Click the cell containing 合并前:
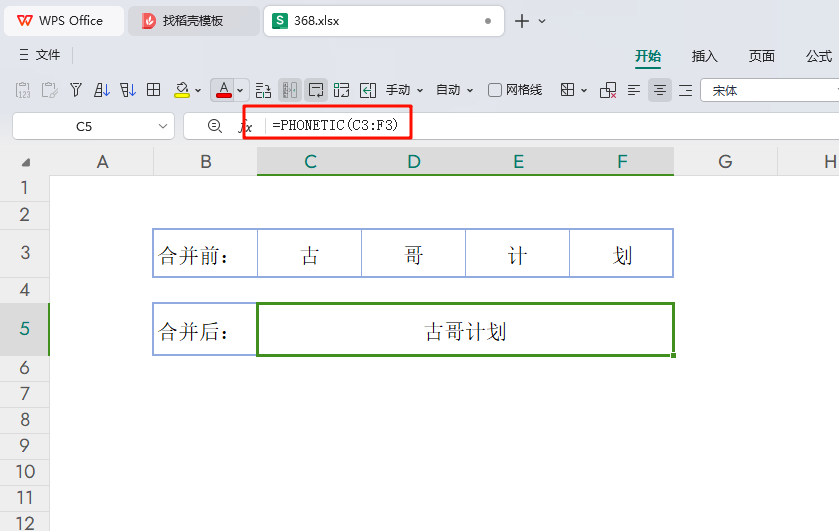The image size is (839, 531). (205, 253)
